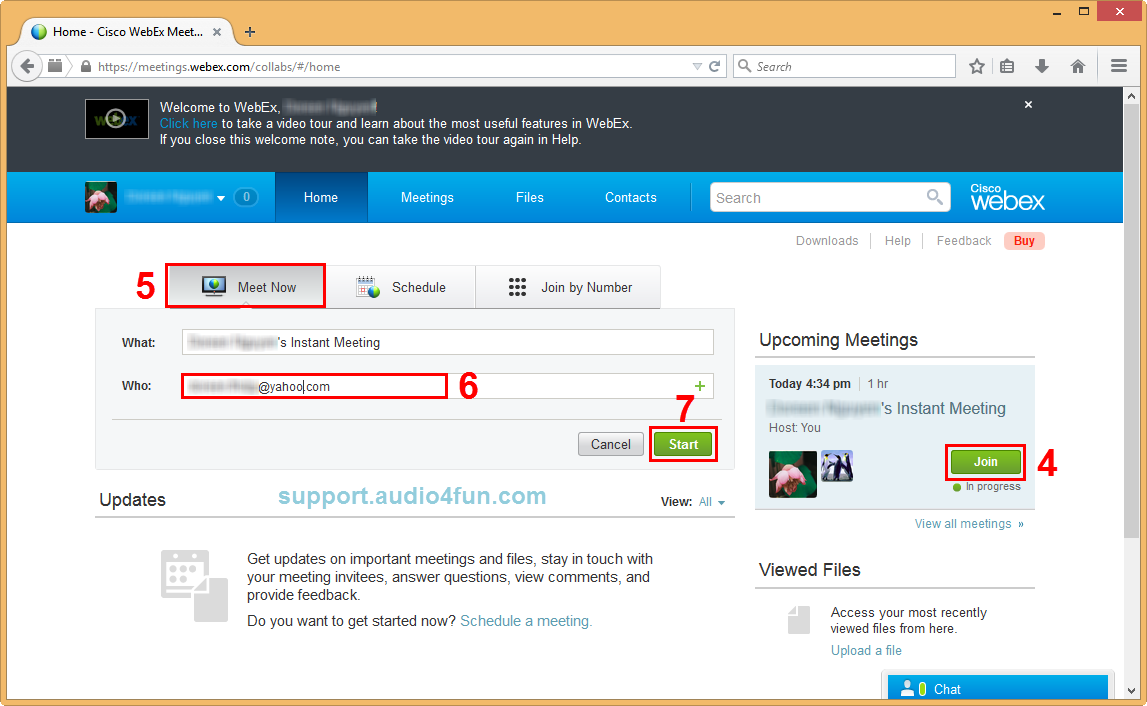Click the 'In progress' status text
Image resolution: width=1147 pixels, height=706 pixels.
coord(993,487)
